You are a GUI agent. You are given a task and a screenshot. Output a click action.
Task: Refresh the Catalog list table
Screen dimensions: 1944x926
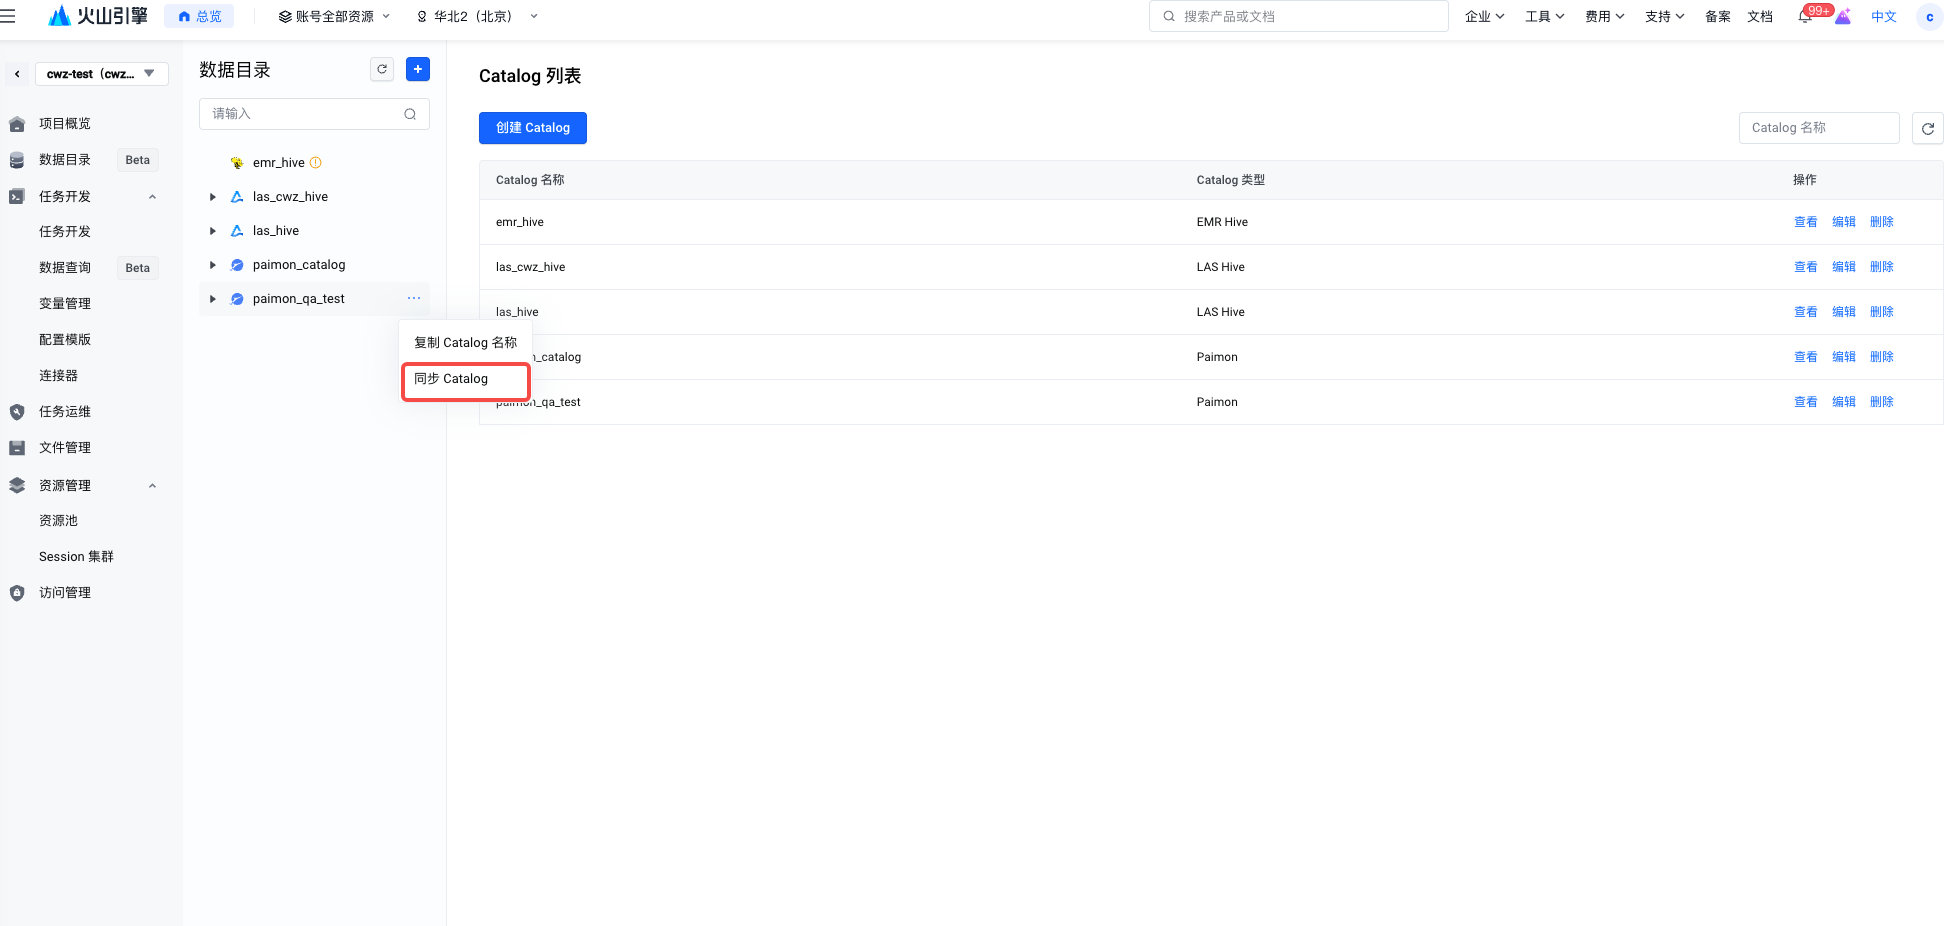point(1928,128)
